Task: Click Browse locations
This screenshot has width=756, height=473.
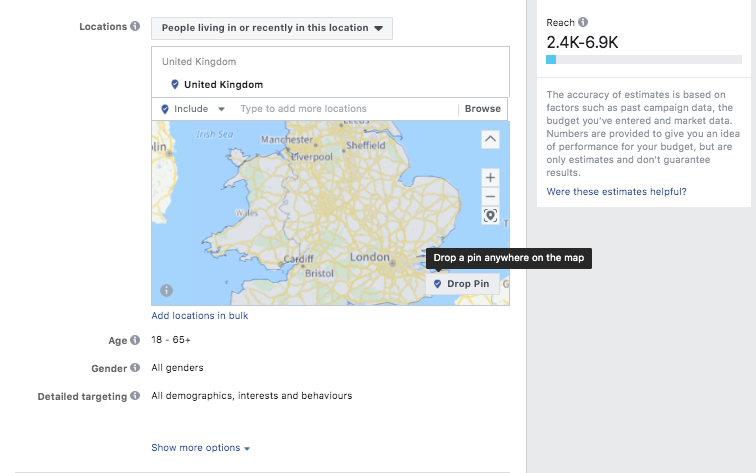Action: [x=482, y=109]
